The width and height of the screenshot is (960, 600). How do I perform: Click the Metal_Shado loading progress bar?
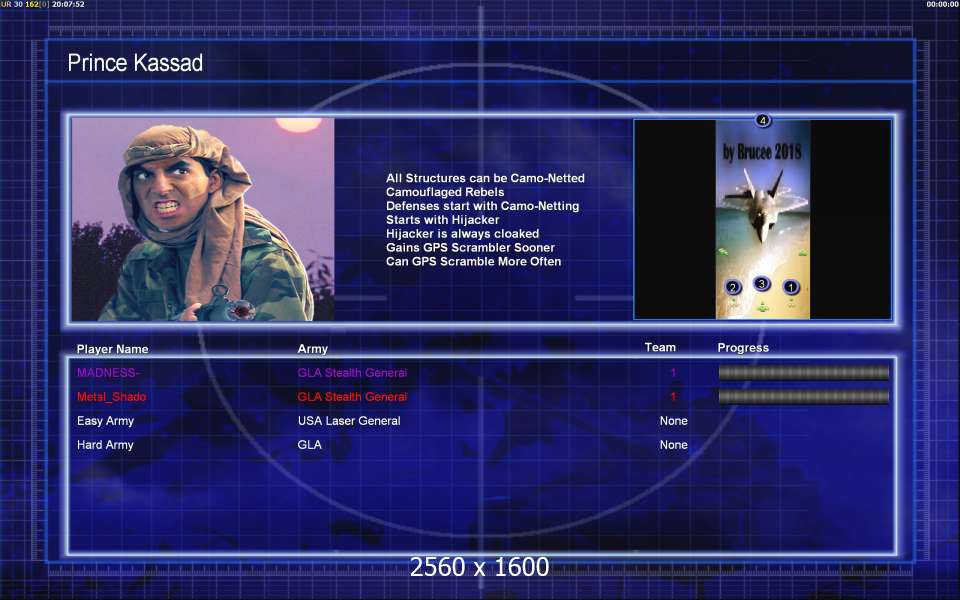(x=803, y=397)
